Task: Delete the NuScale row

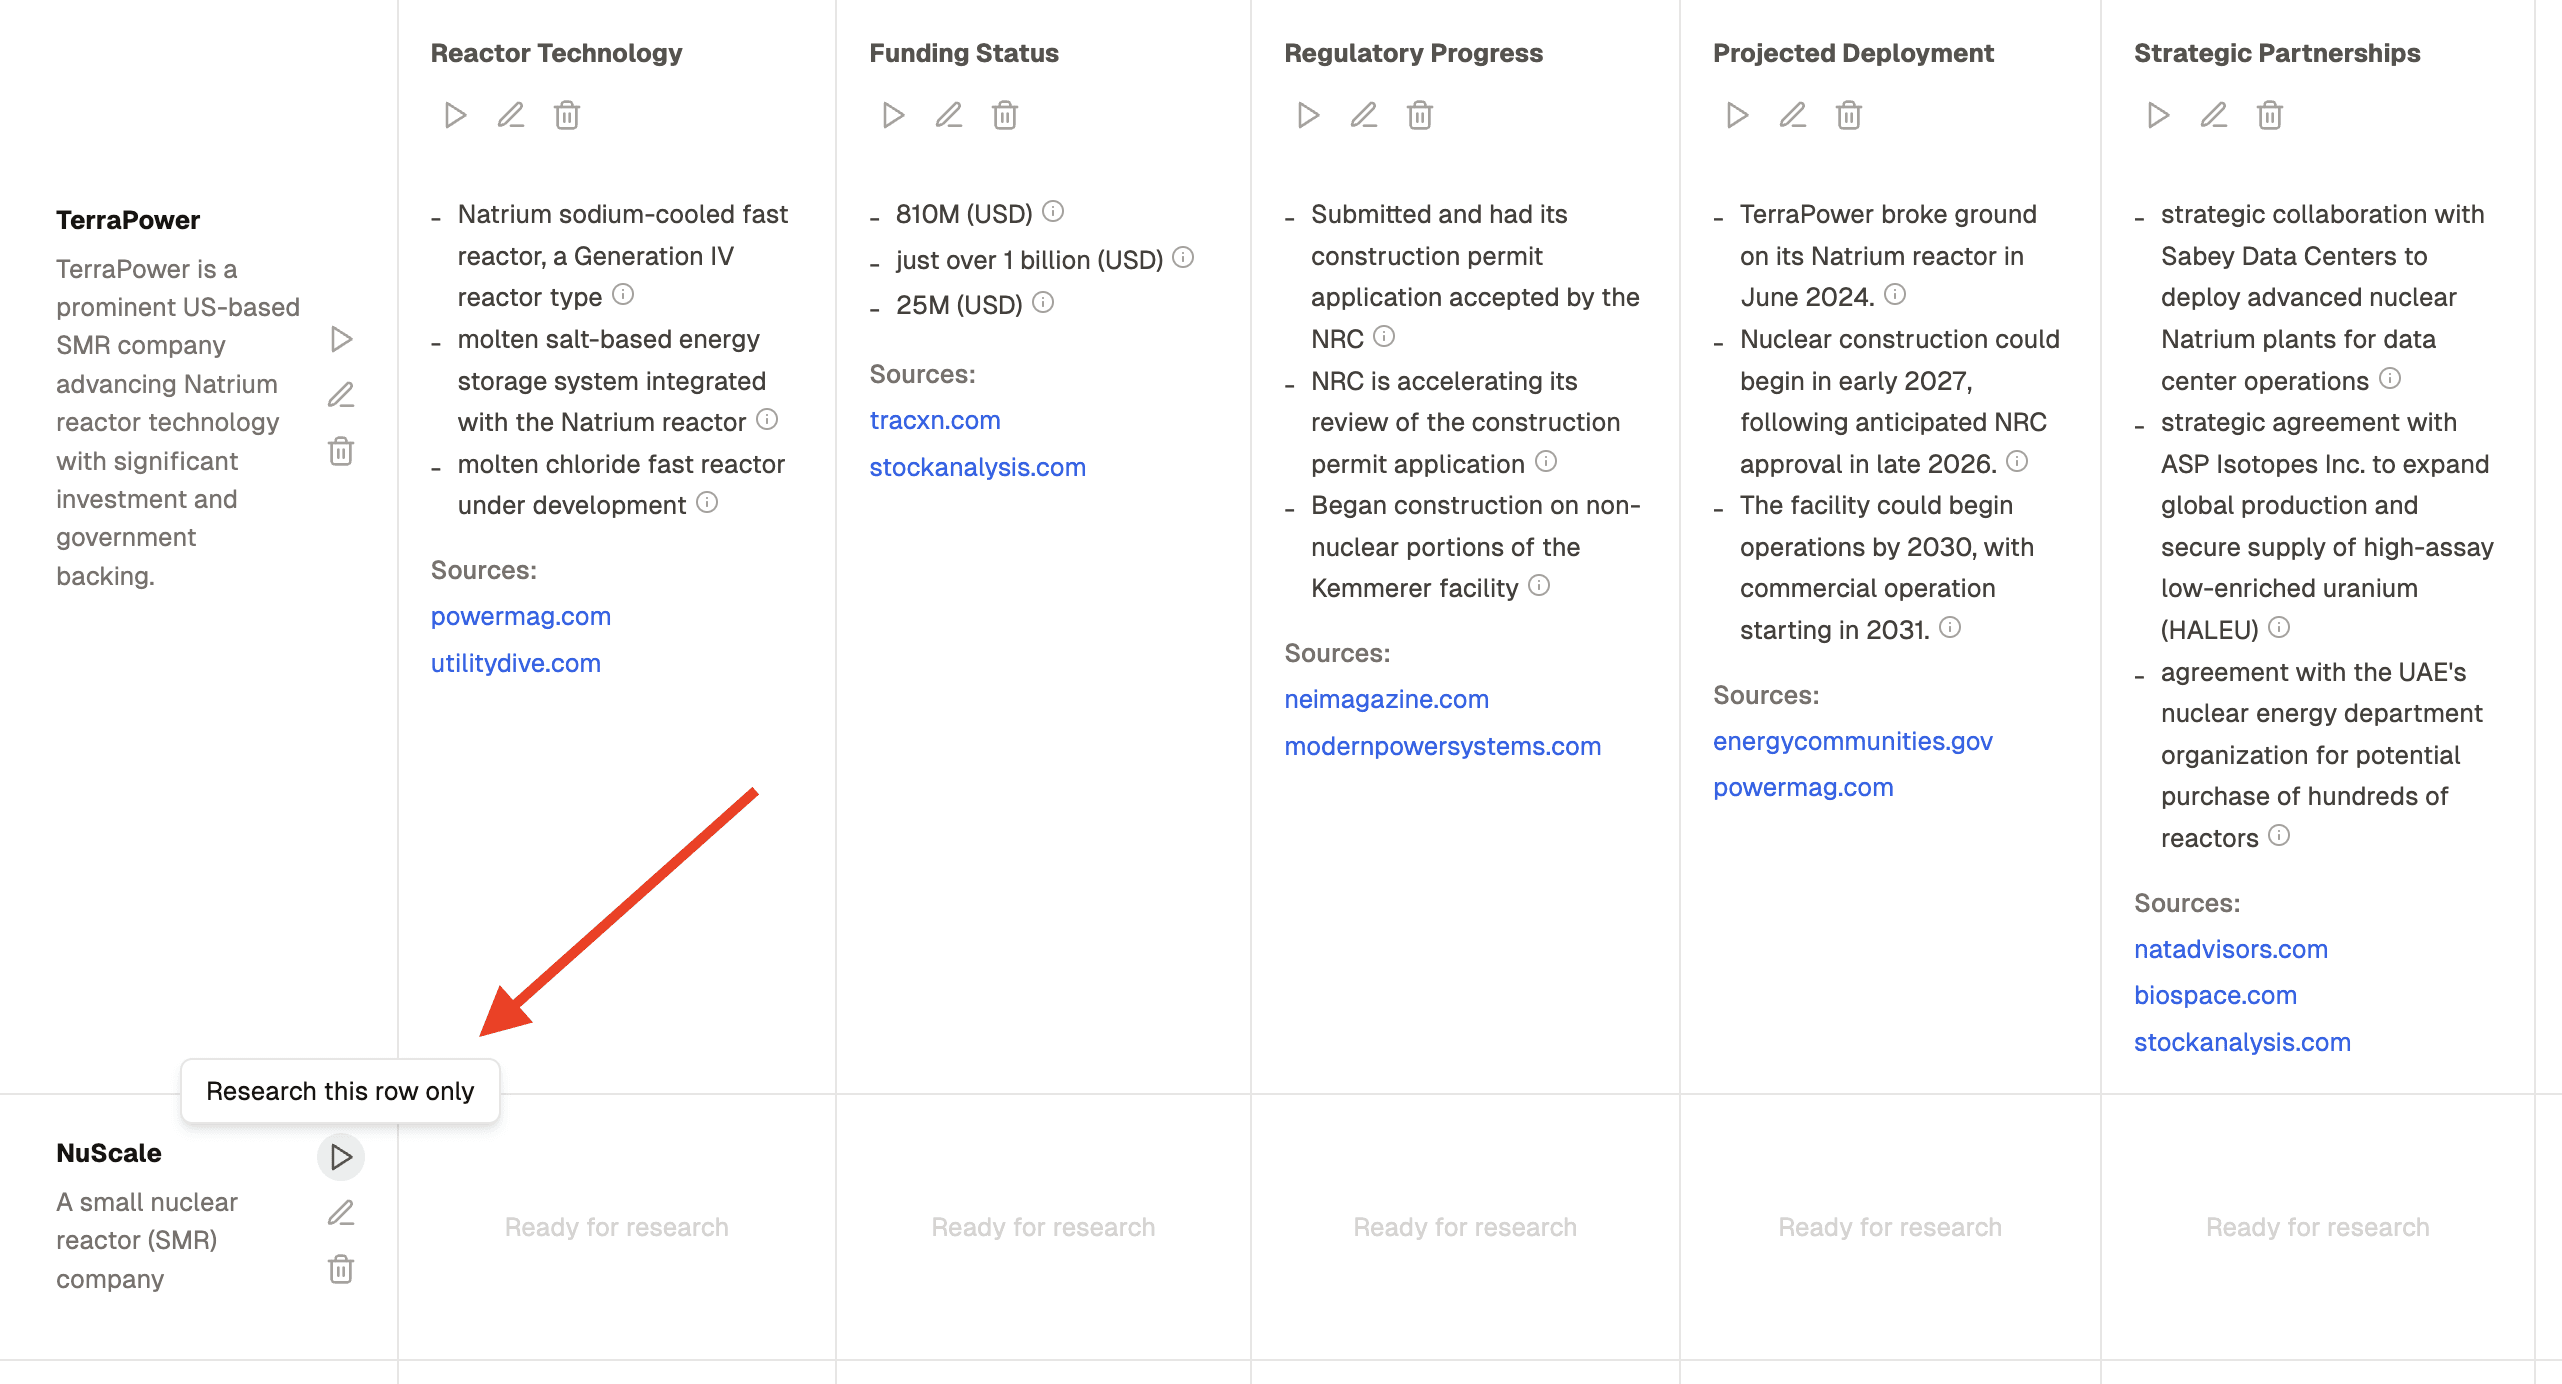Action: [341, 1269]
